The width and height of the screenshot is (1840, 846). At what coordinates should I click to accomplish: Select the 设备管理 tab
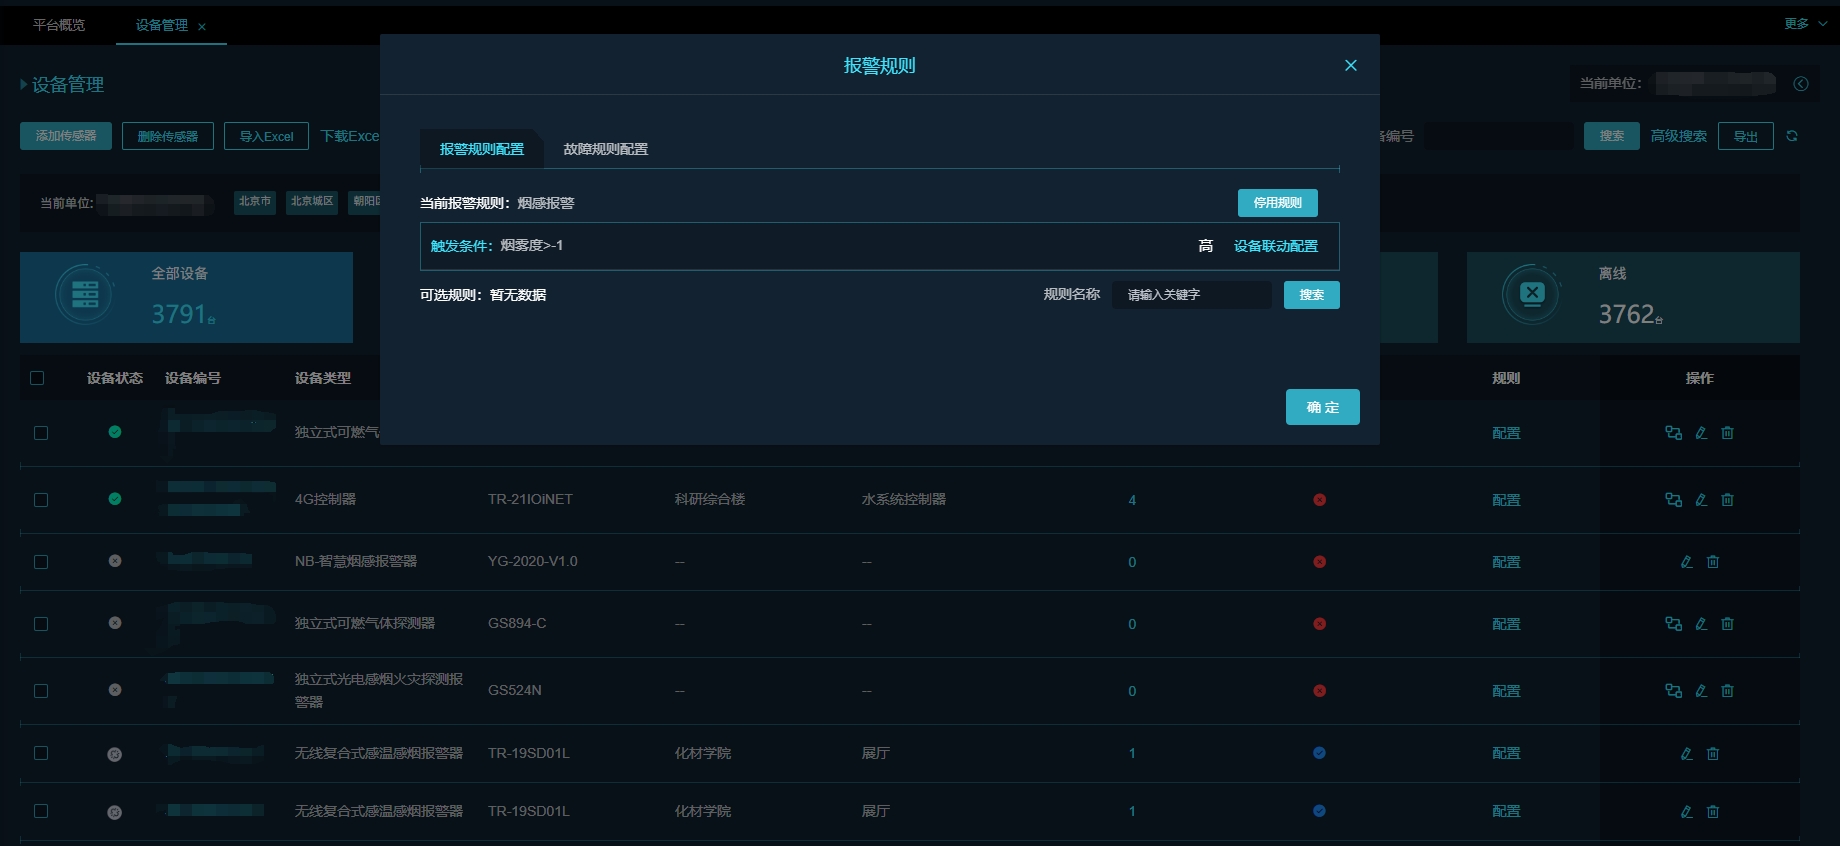pos(161,25)
